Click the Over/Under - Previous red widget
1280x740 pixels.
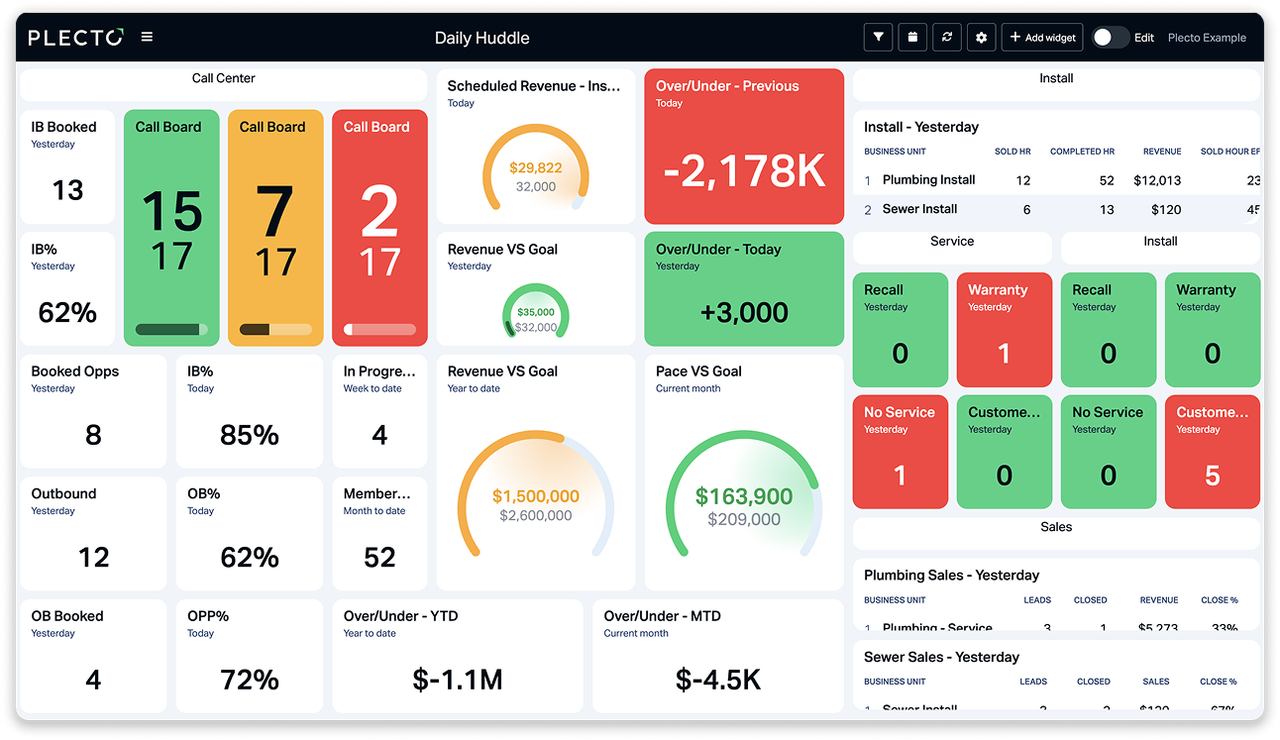point(743,145)
